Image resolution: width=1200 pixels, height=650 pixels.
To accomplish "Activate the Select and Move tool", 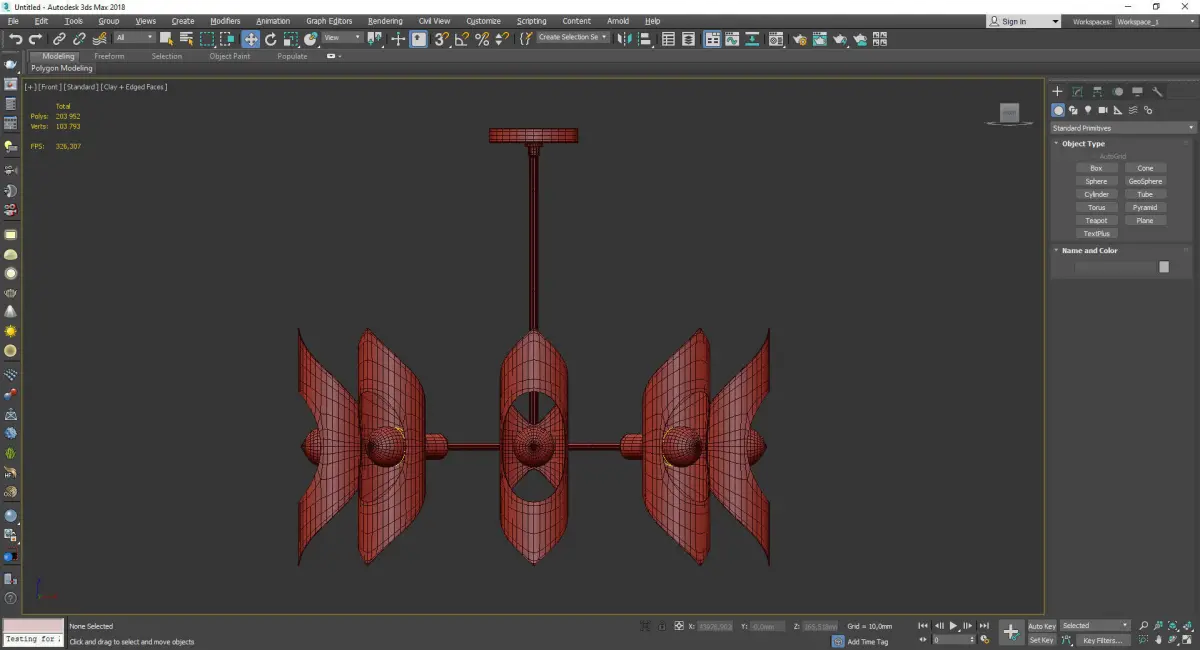I will pos(250,39).
